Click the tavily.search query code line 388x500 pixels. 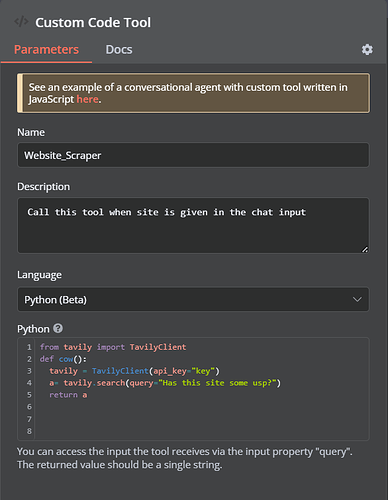click(x=165, y=383)
